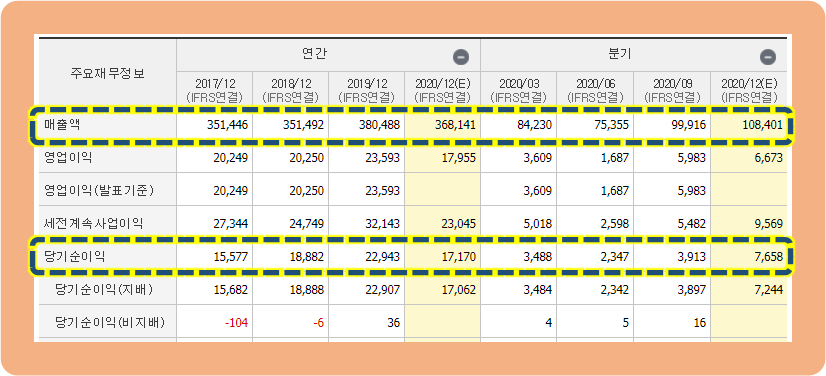Click the 세전계속사업이익 value 32,143
826x376 pixels.
(x=382, y=223)
